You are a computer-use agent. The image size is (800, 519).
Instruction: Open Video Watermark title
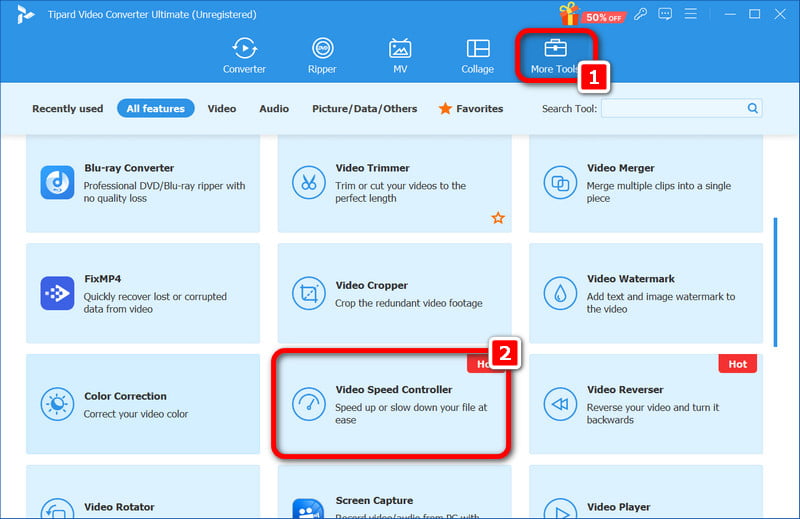[631, 279]
